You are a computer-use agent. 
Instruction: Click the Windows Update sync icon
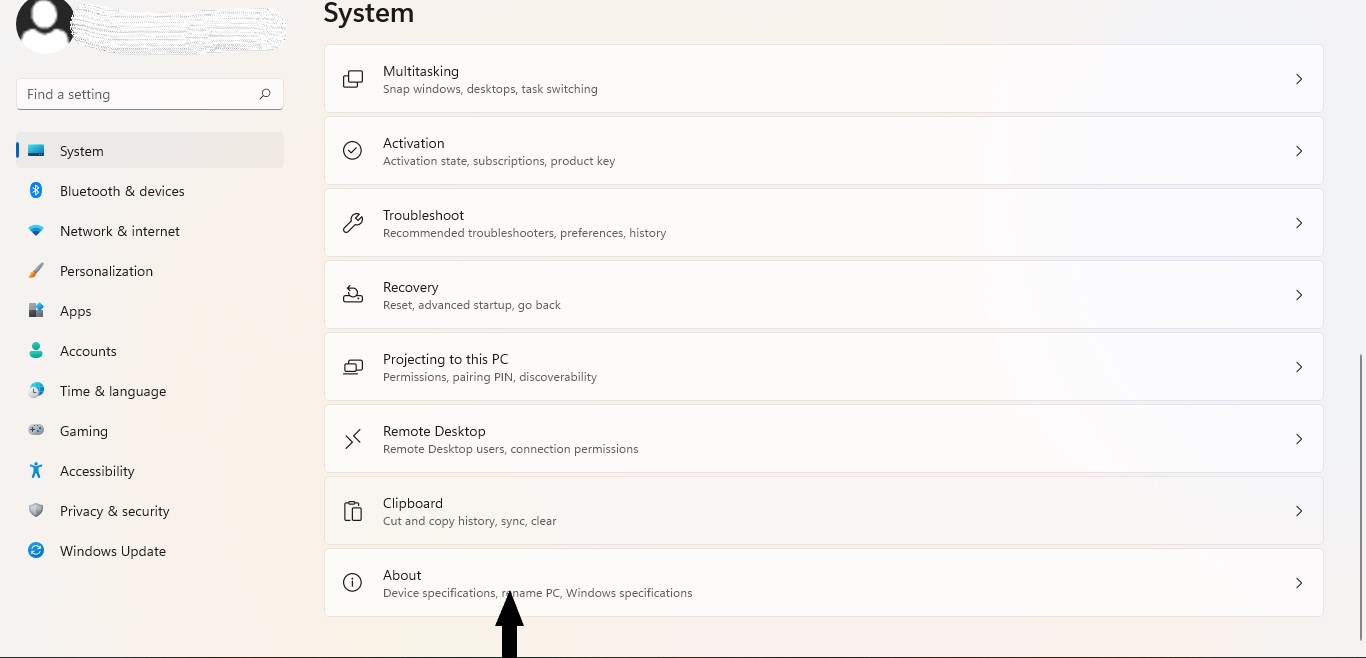coord(36,550)
